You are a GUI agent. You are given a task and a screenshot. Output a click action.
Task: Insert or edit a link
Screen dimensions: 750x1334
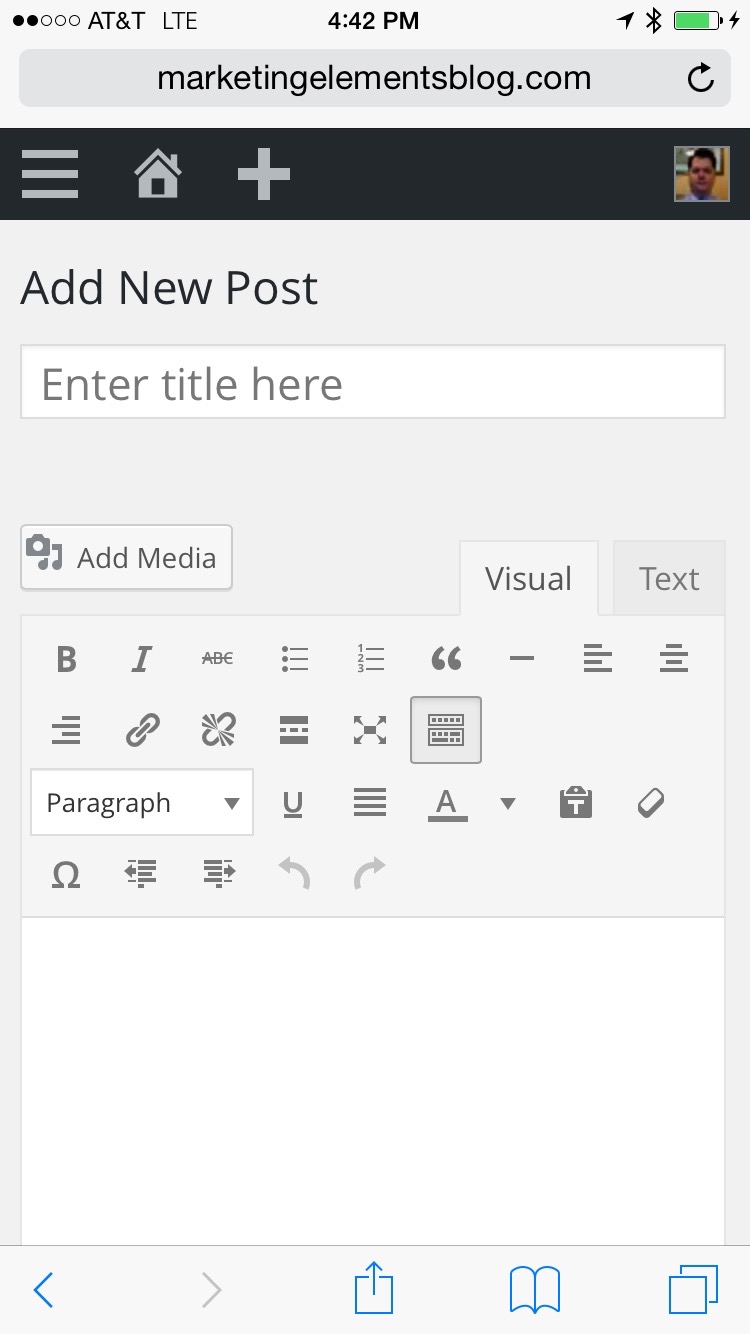(142, 731)
